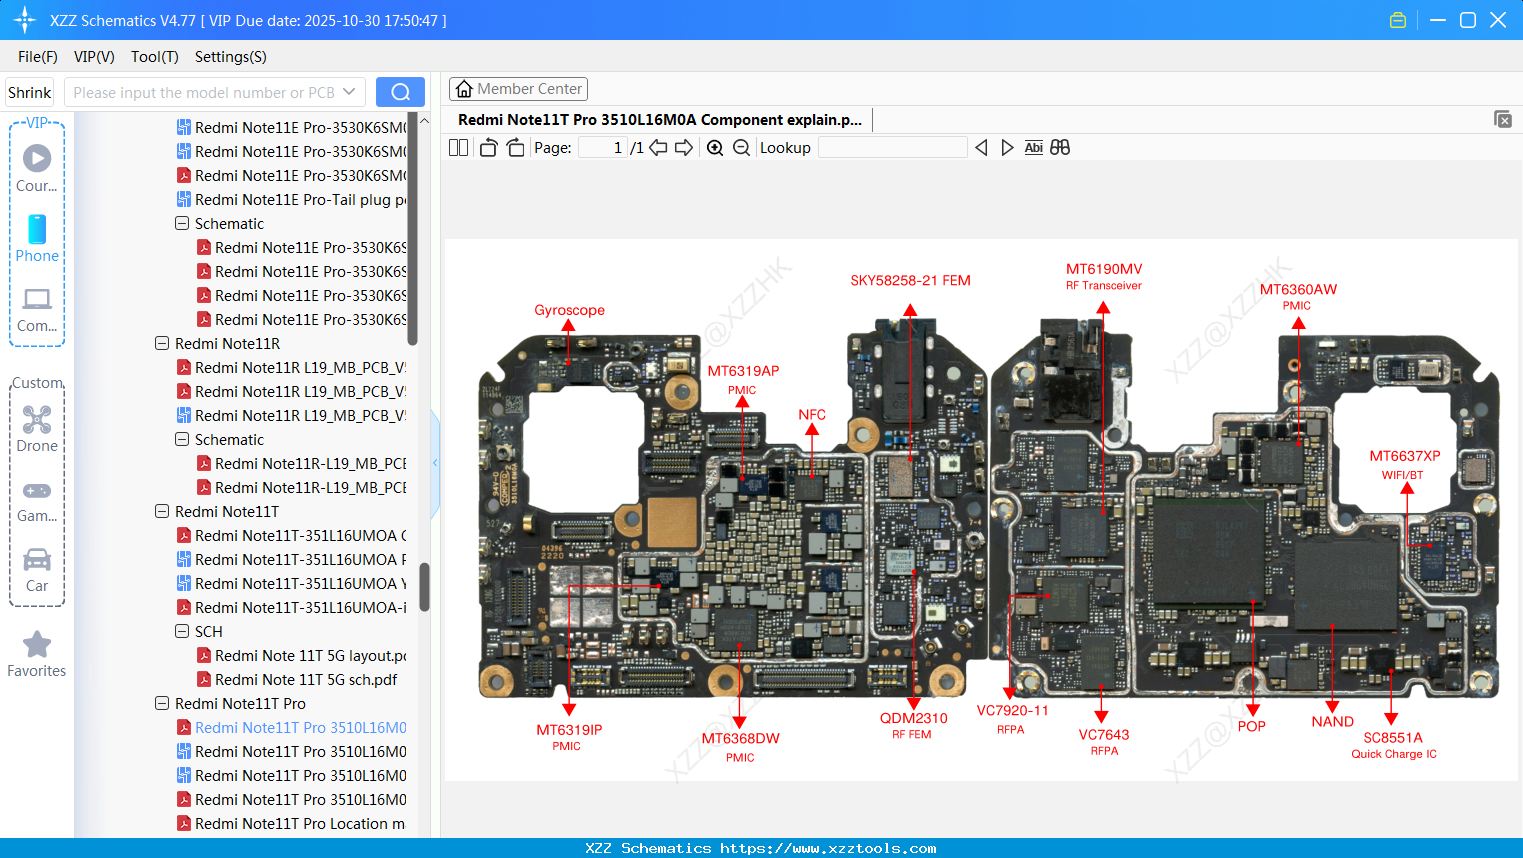Collapse the Redmi Note11T Pro tree node
The height and width of the screenshot is (858, 1523).
pos(162,703)
